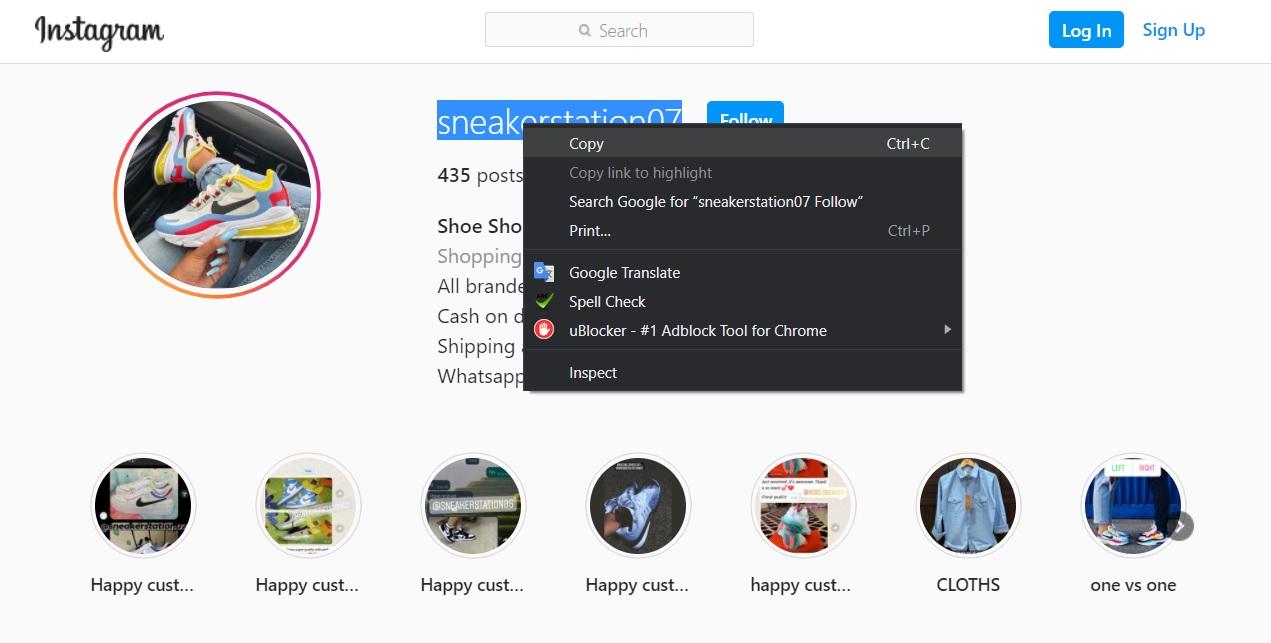This screenshot has width=1271, height=643.
Task: Select Search Google for "sneakerstation07 Follow"
Action: (715, 201)
